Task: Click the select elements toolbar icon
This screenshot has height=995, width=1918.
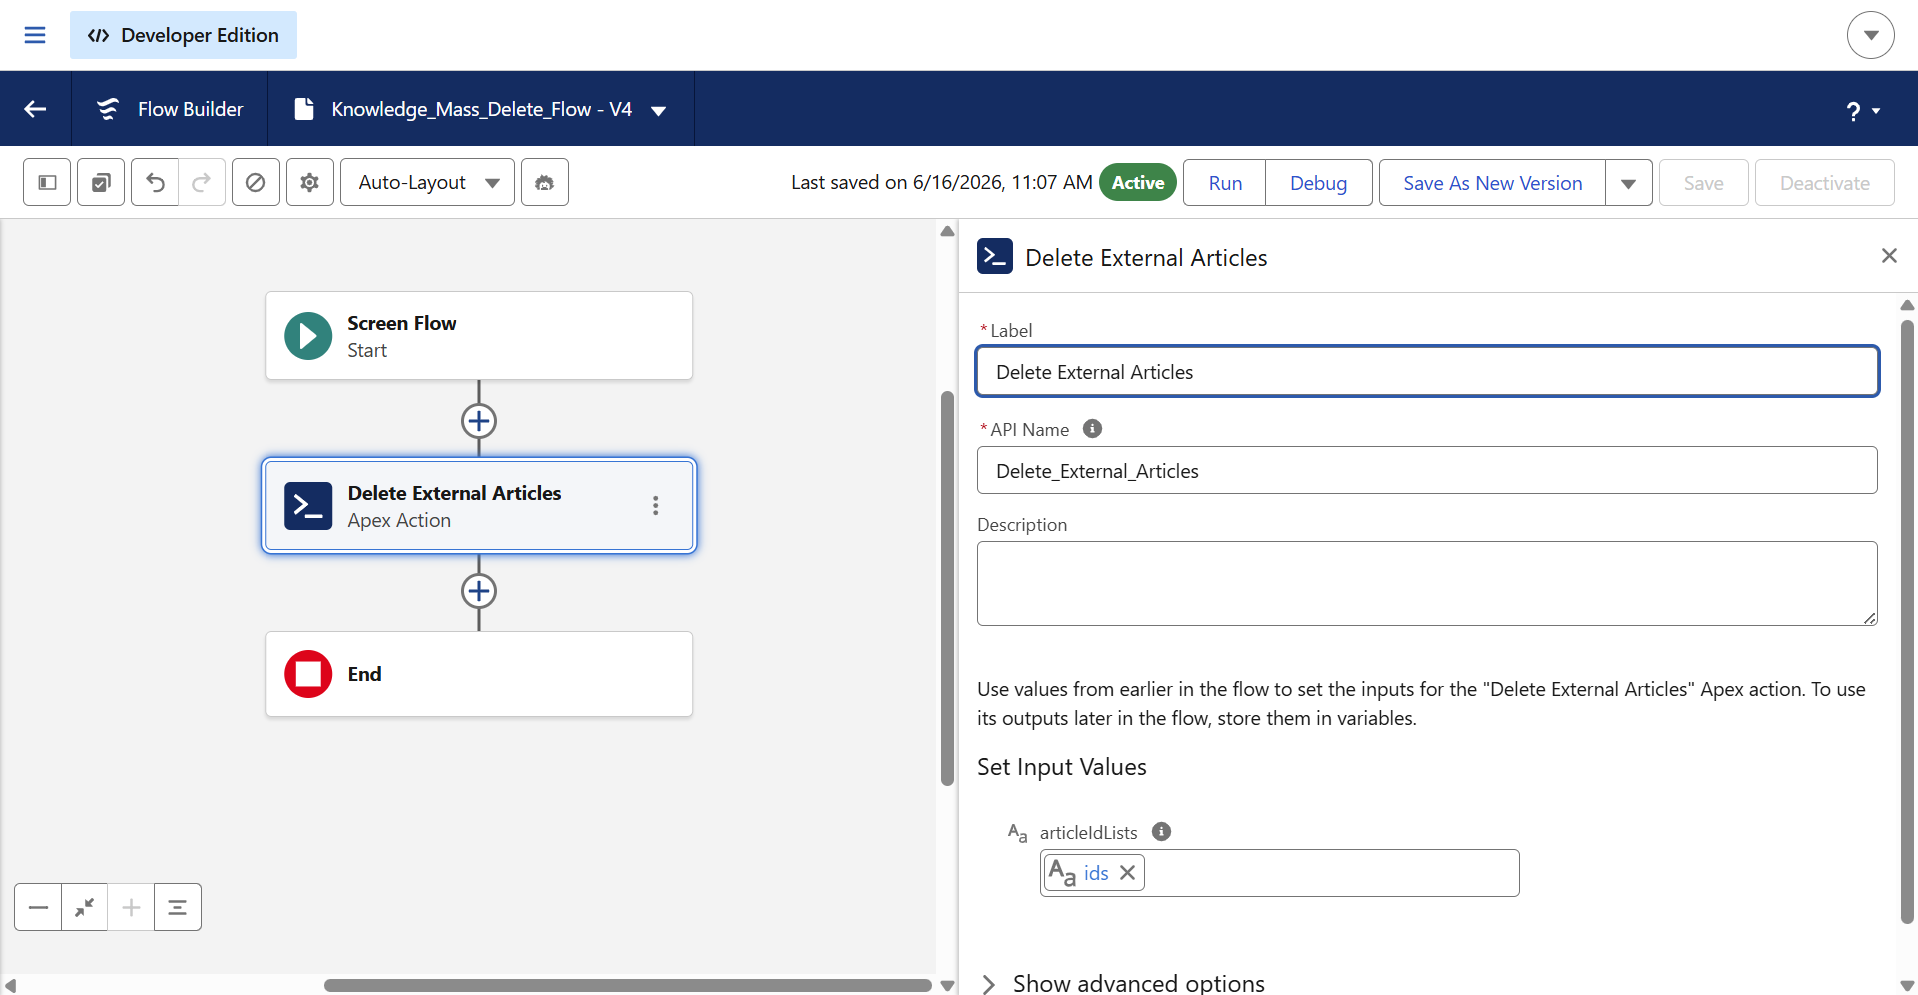Action: click(x=101, y=182)
